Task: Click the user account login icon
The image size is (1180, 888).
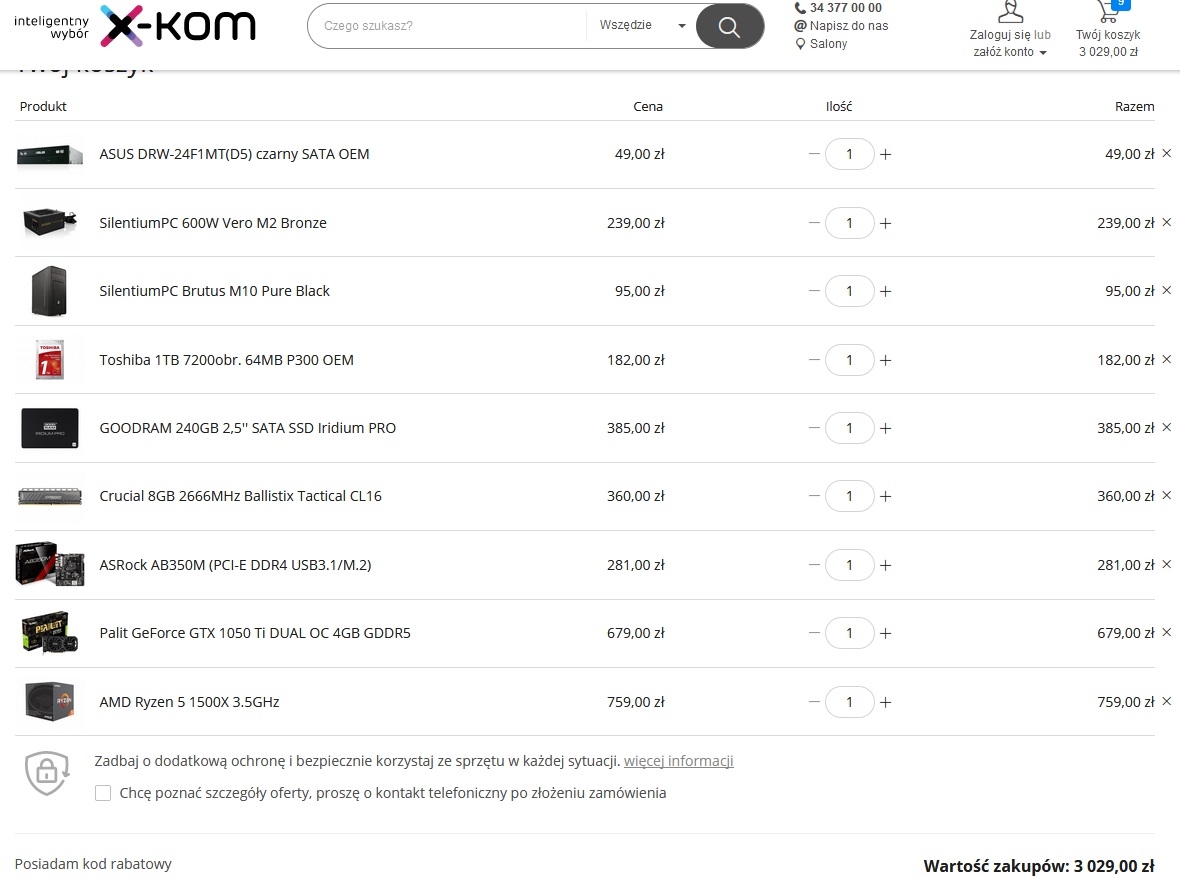Action: (x=1010, y=12)
